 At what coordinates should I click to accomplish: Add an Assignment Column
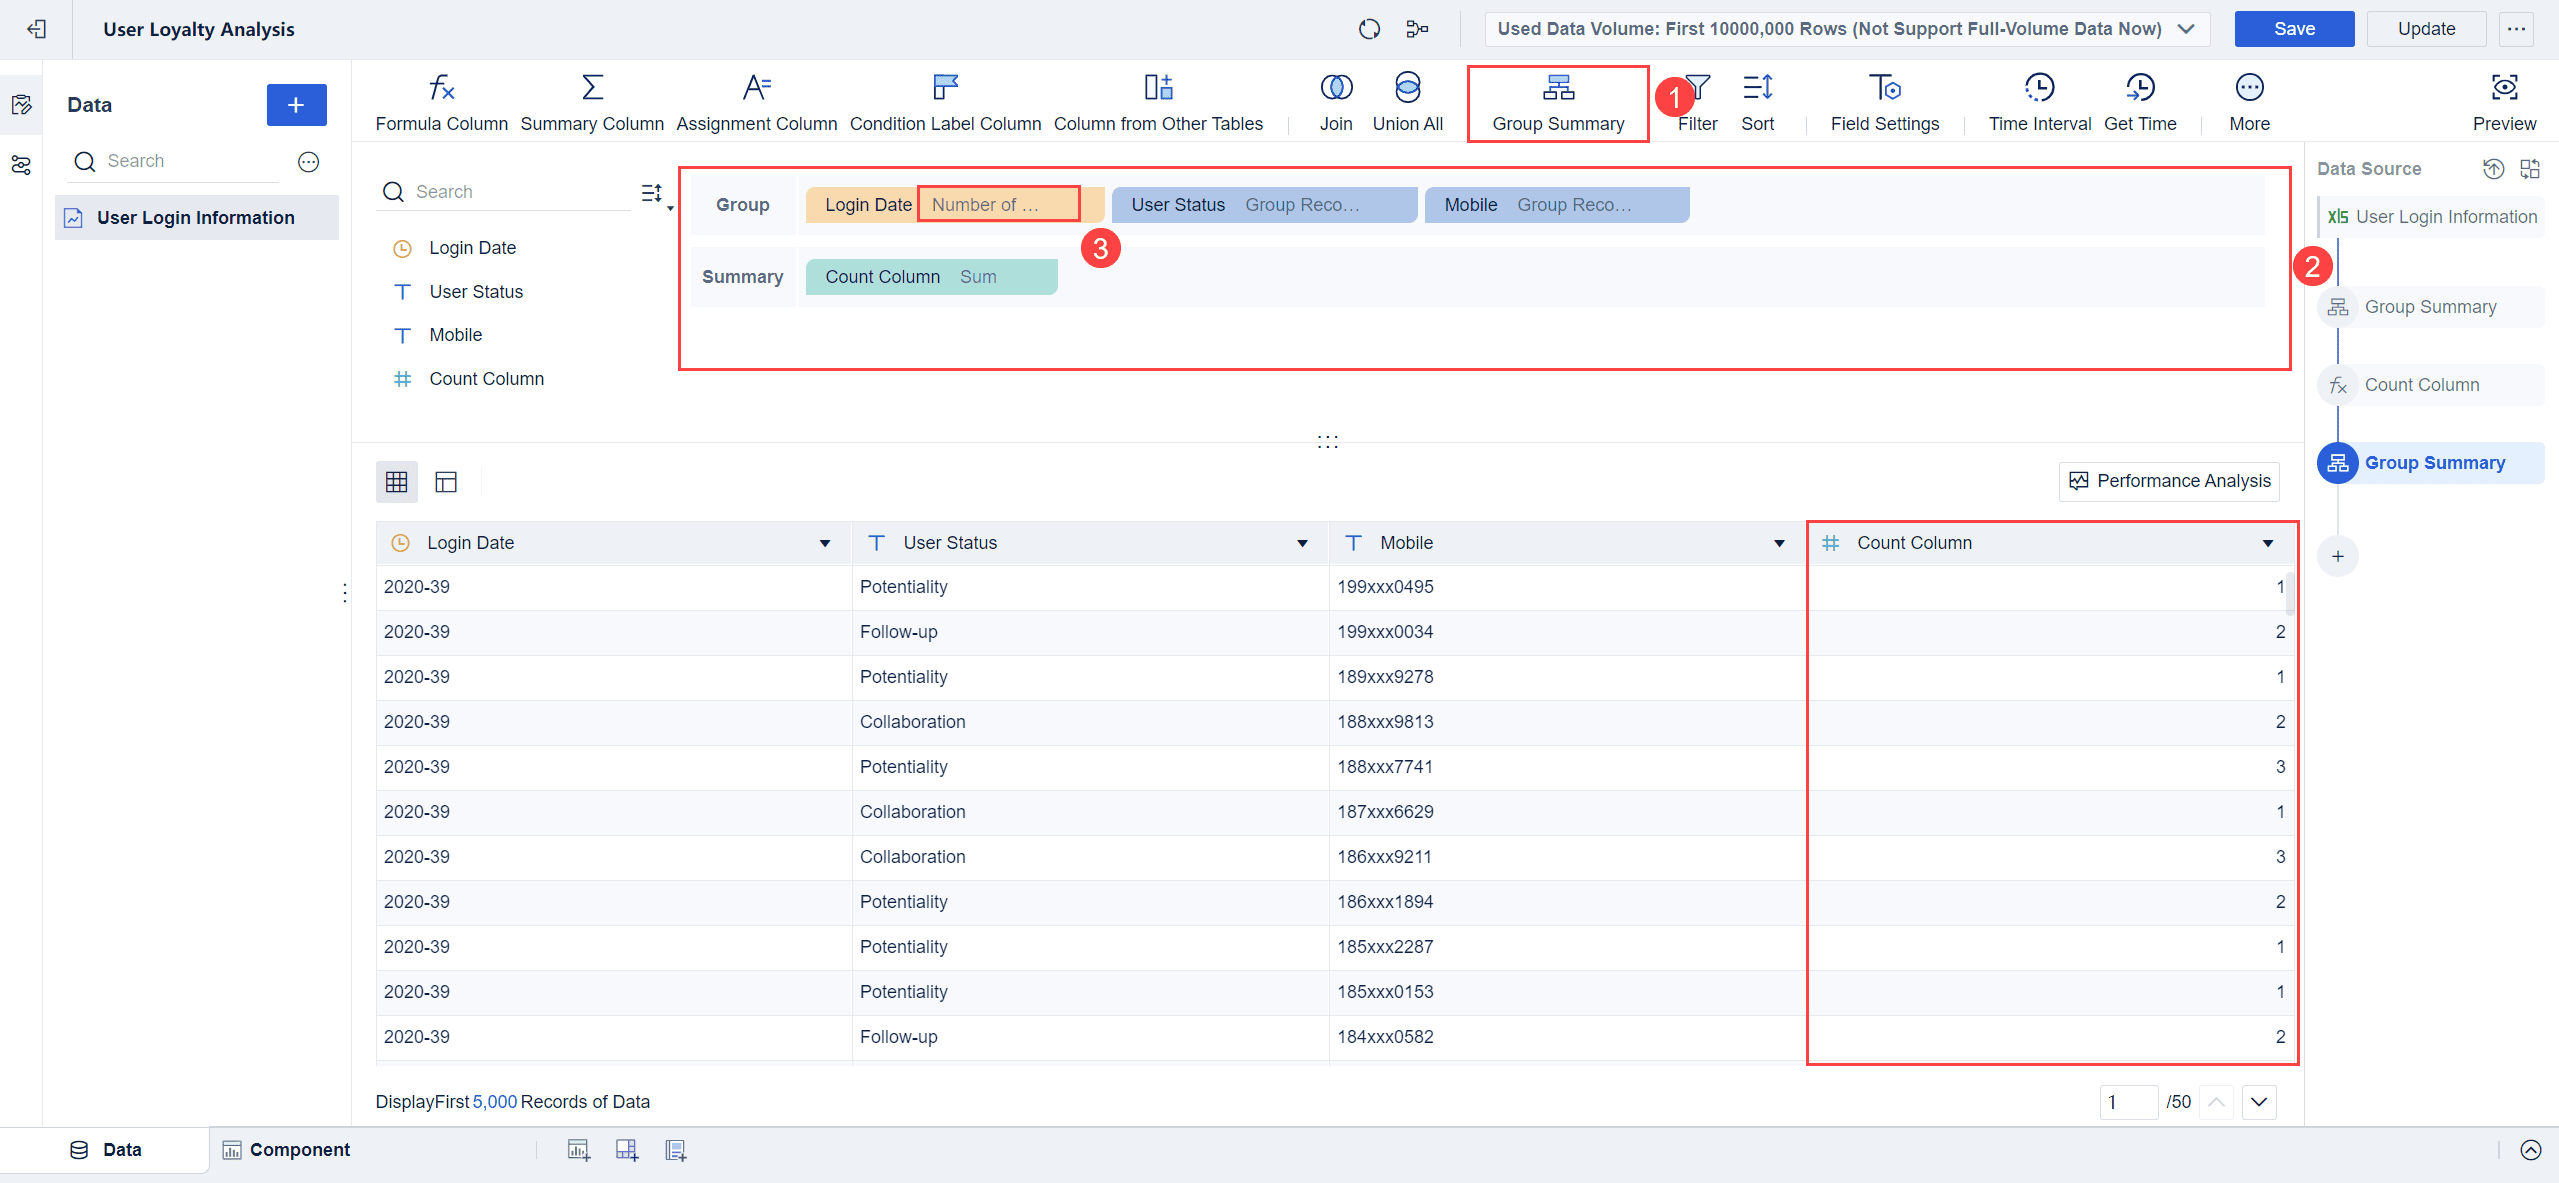(757, 103)
